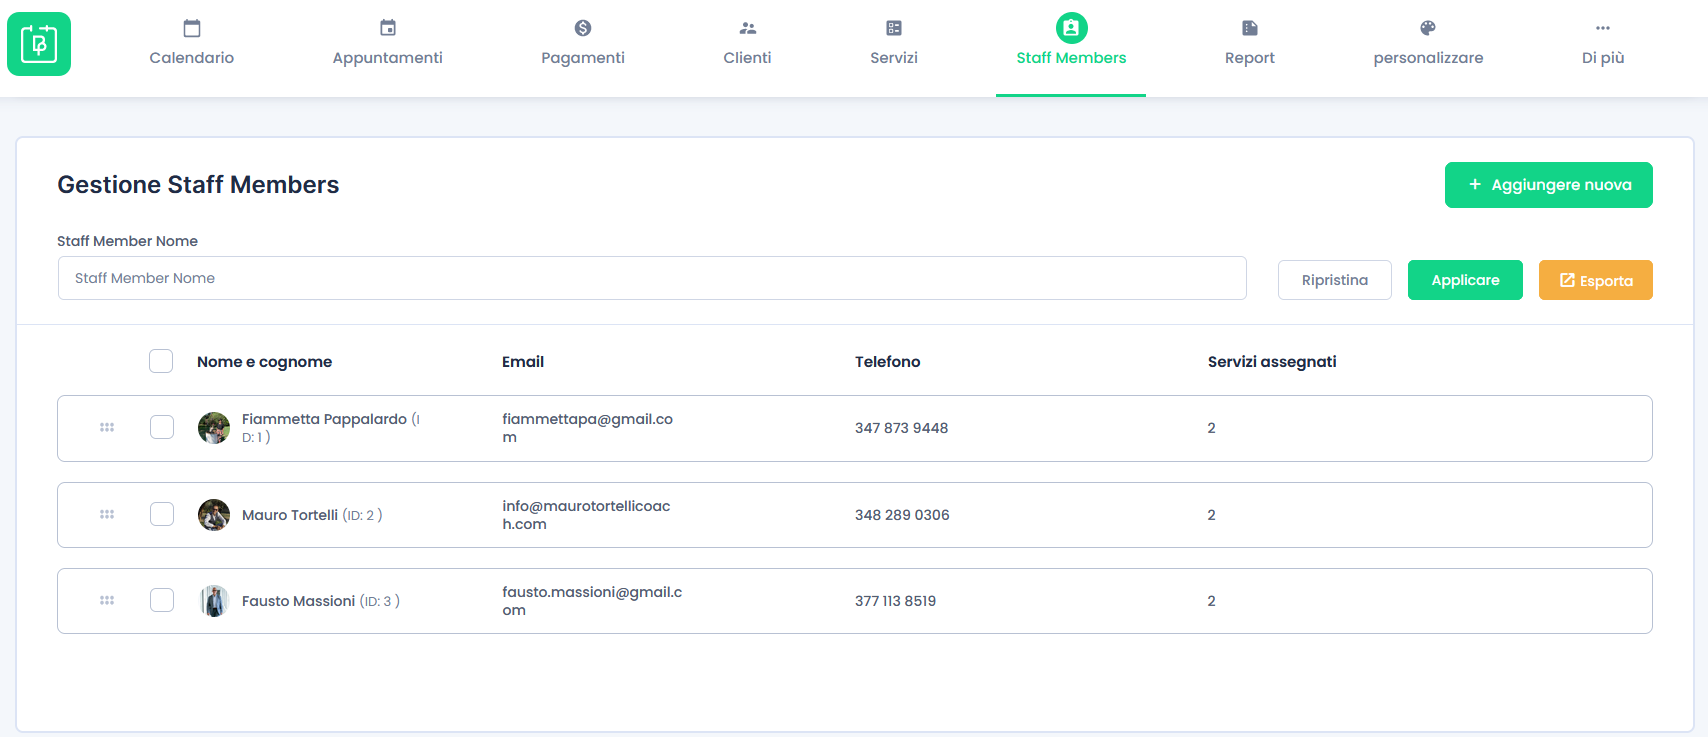This screenshot has width=1708, height=737.
Task: Click the Esporta export button
Action: click(x=1595, y=280)
